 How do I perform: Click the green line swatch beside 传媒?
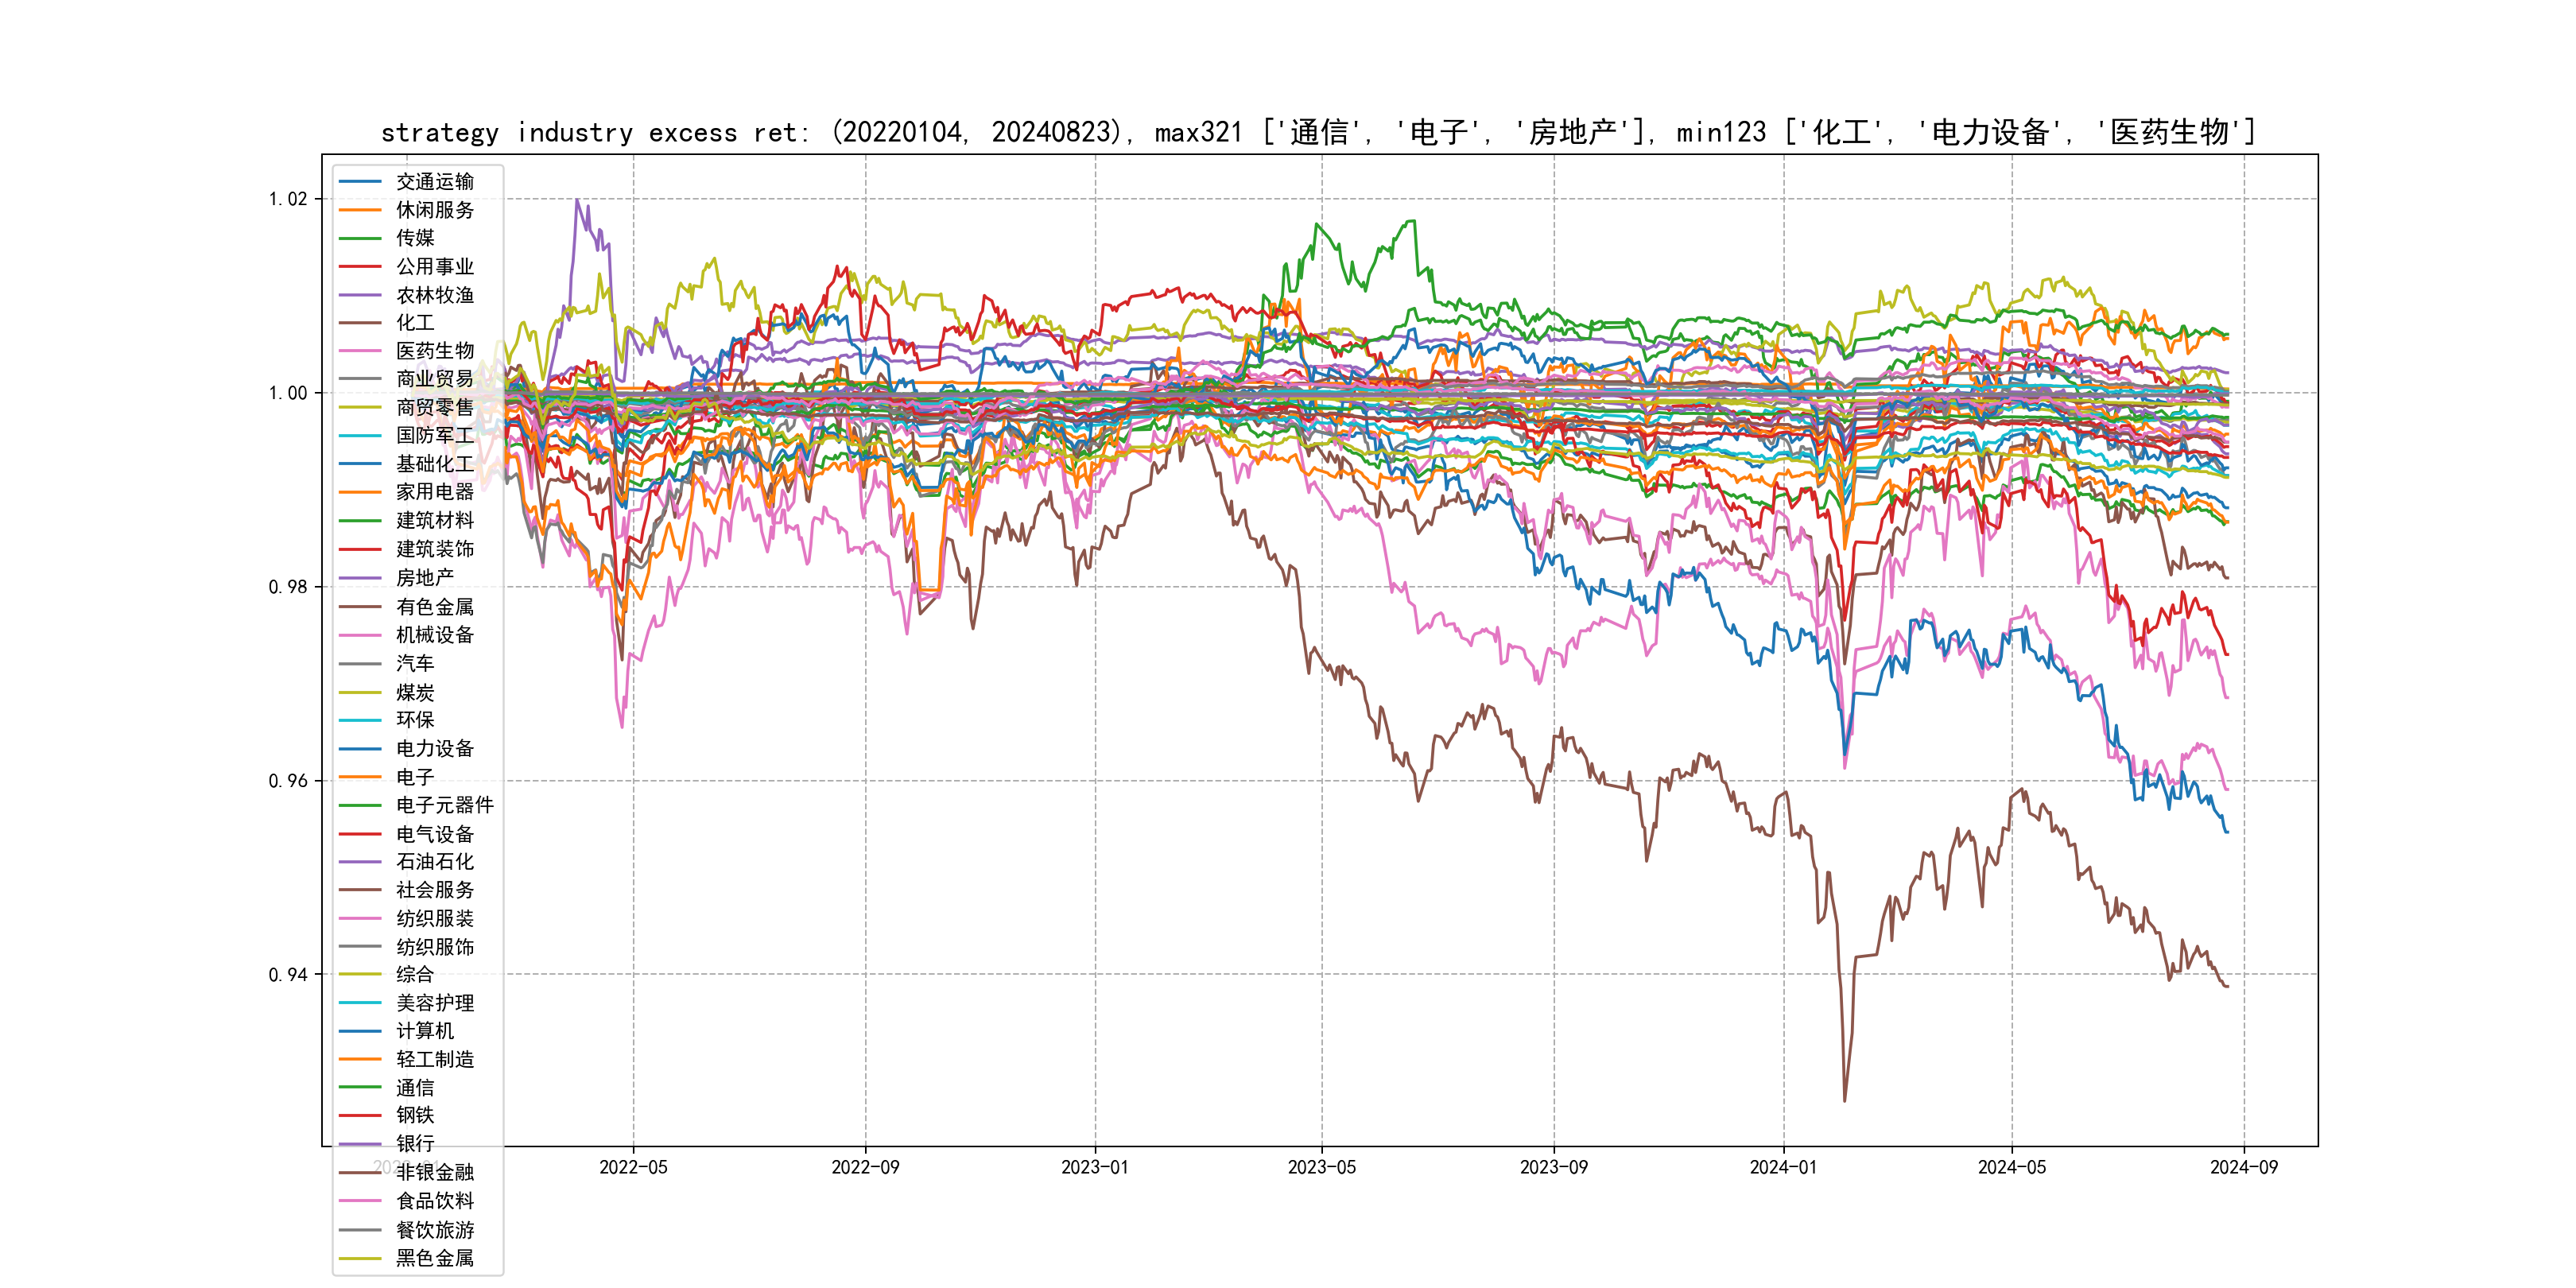pos(360,238)
